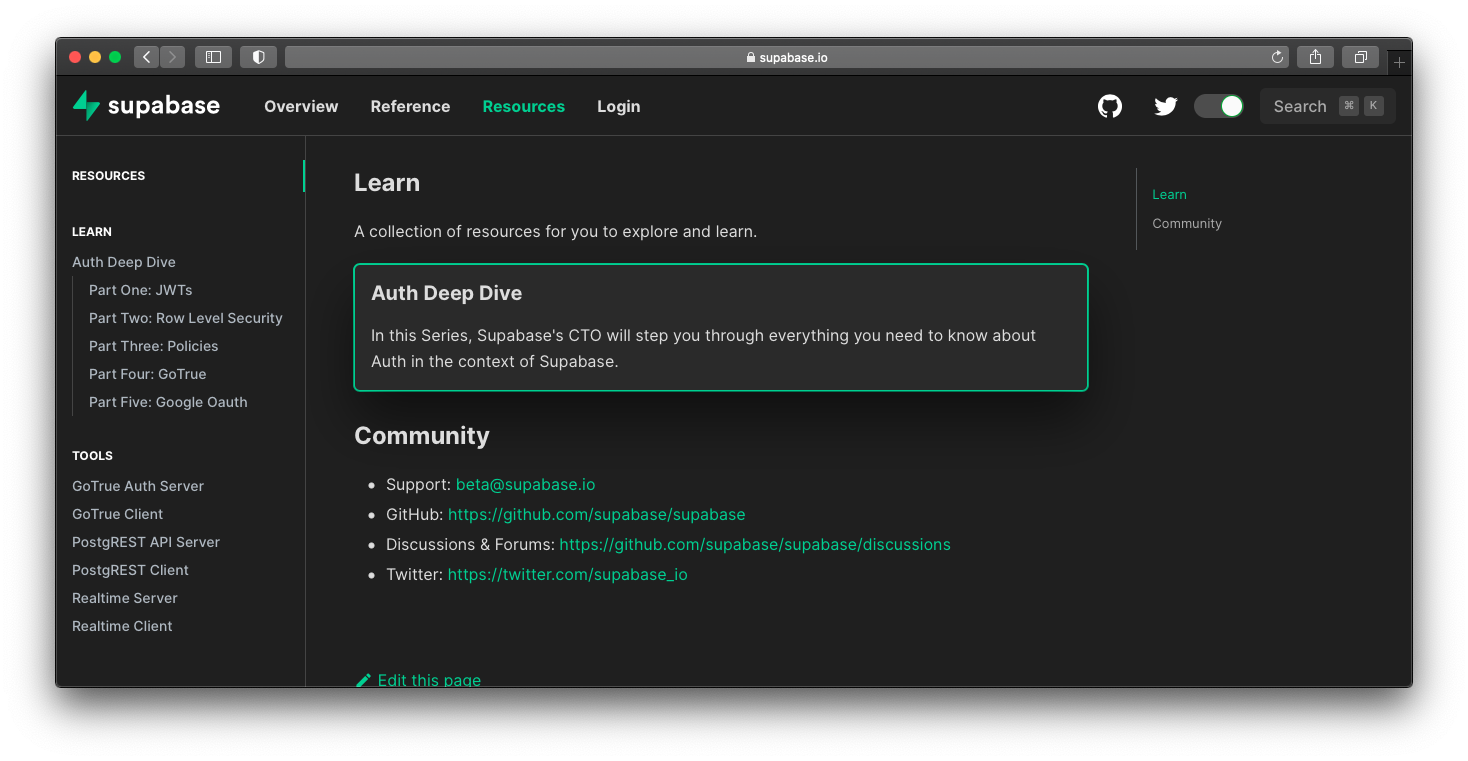Click the Edit this page link
Image resolution: width=1468 pixels, height=761 pixels.
pos(429,680)
